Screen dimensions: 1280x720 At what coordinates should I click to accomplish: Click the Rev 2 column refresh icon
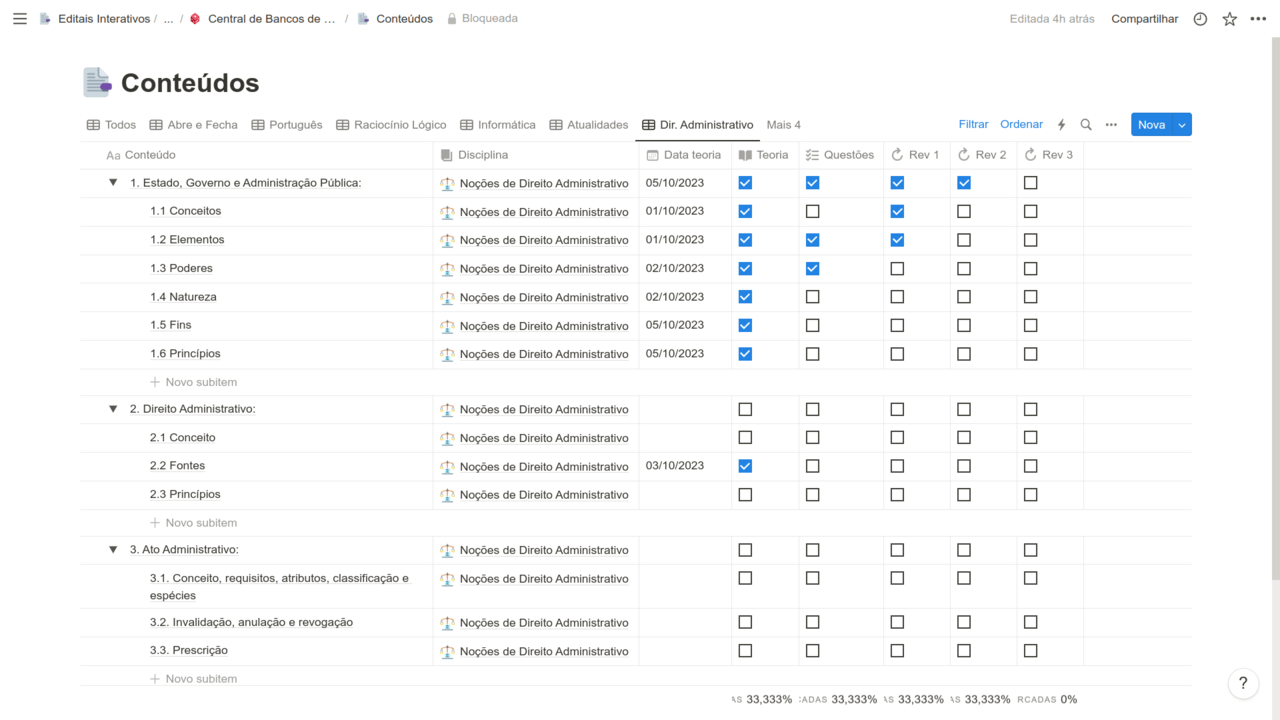coord(964,155)
